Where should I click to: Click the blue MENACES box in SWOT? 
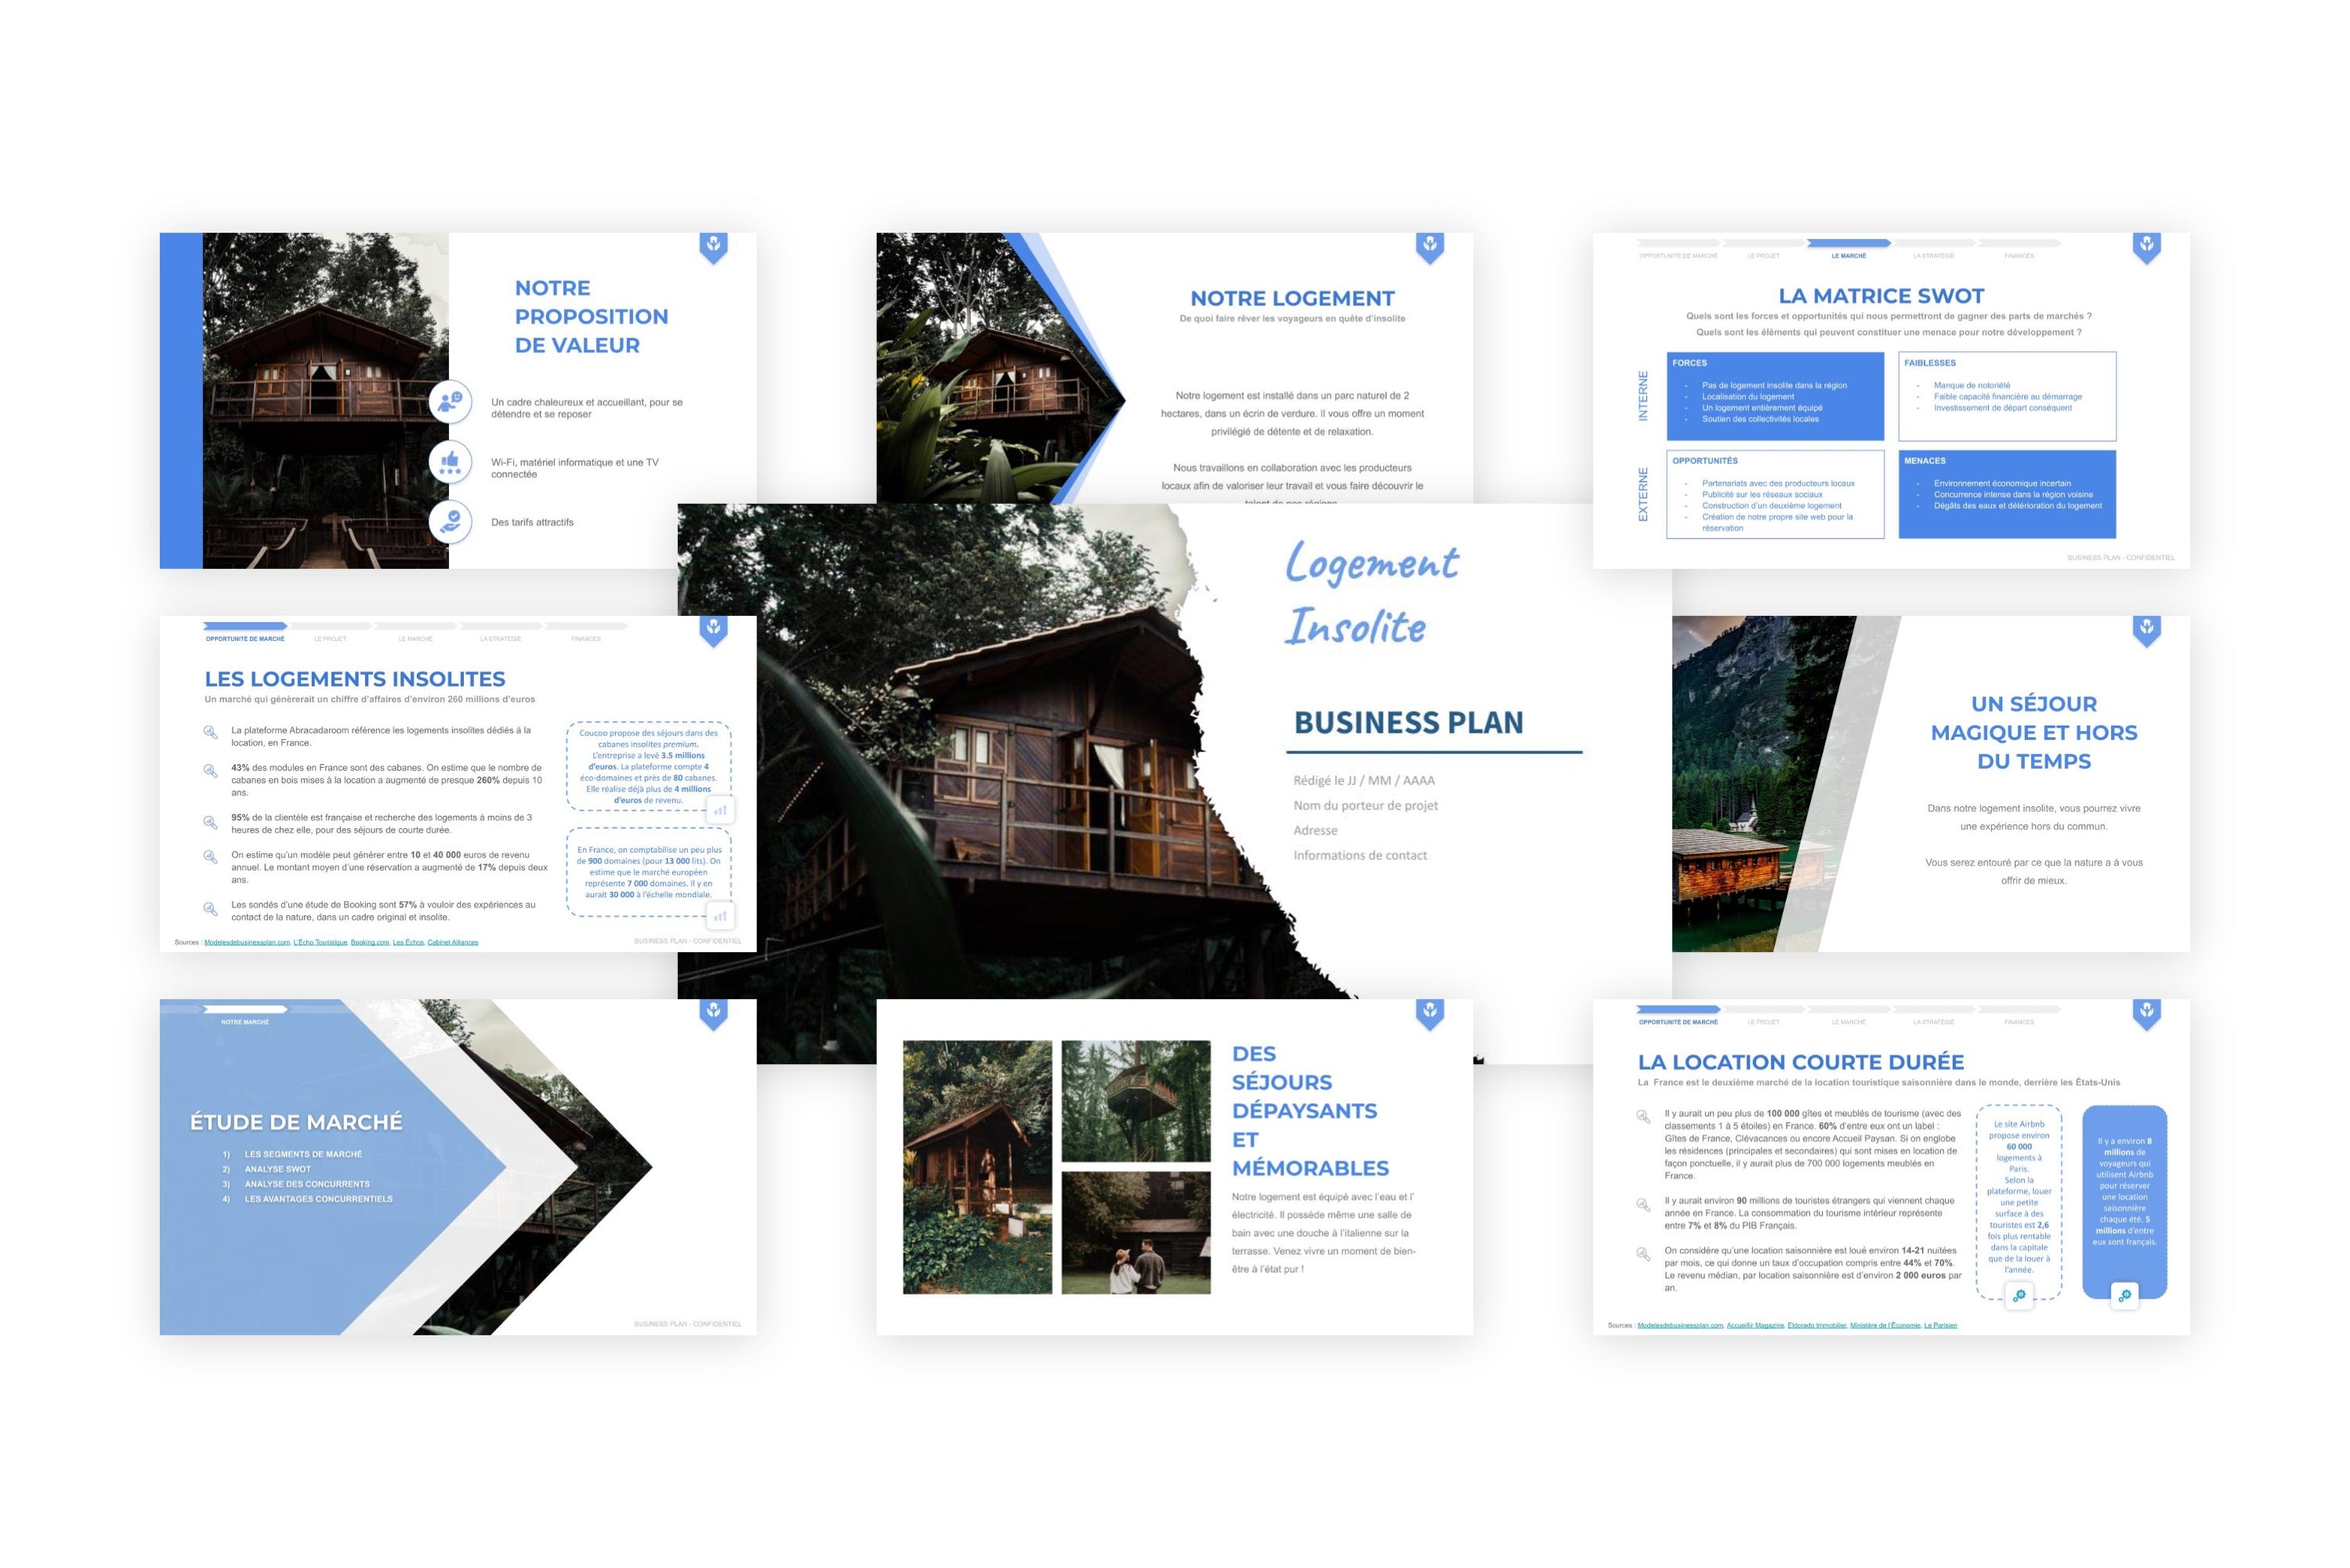click(2006, 494)
